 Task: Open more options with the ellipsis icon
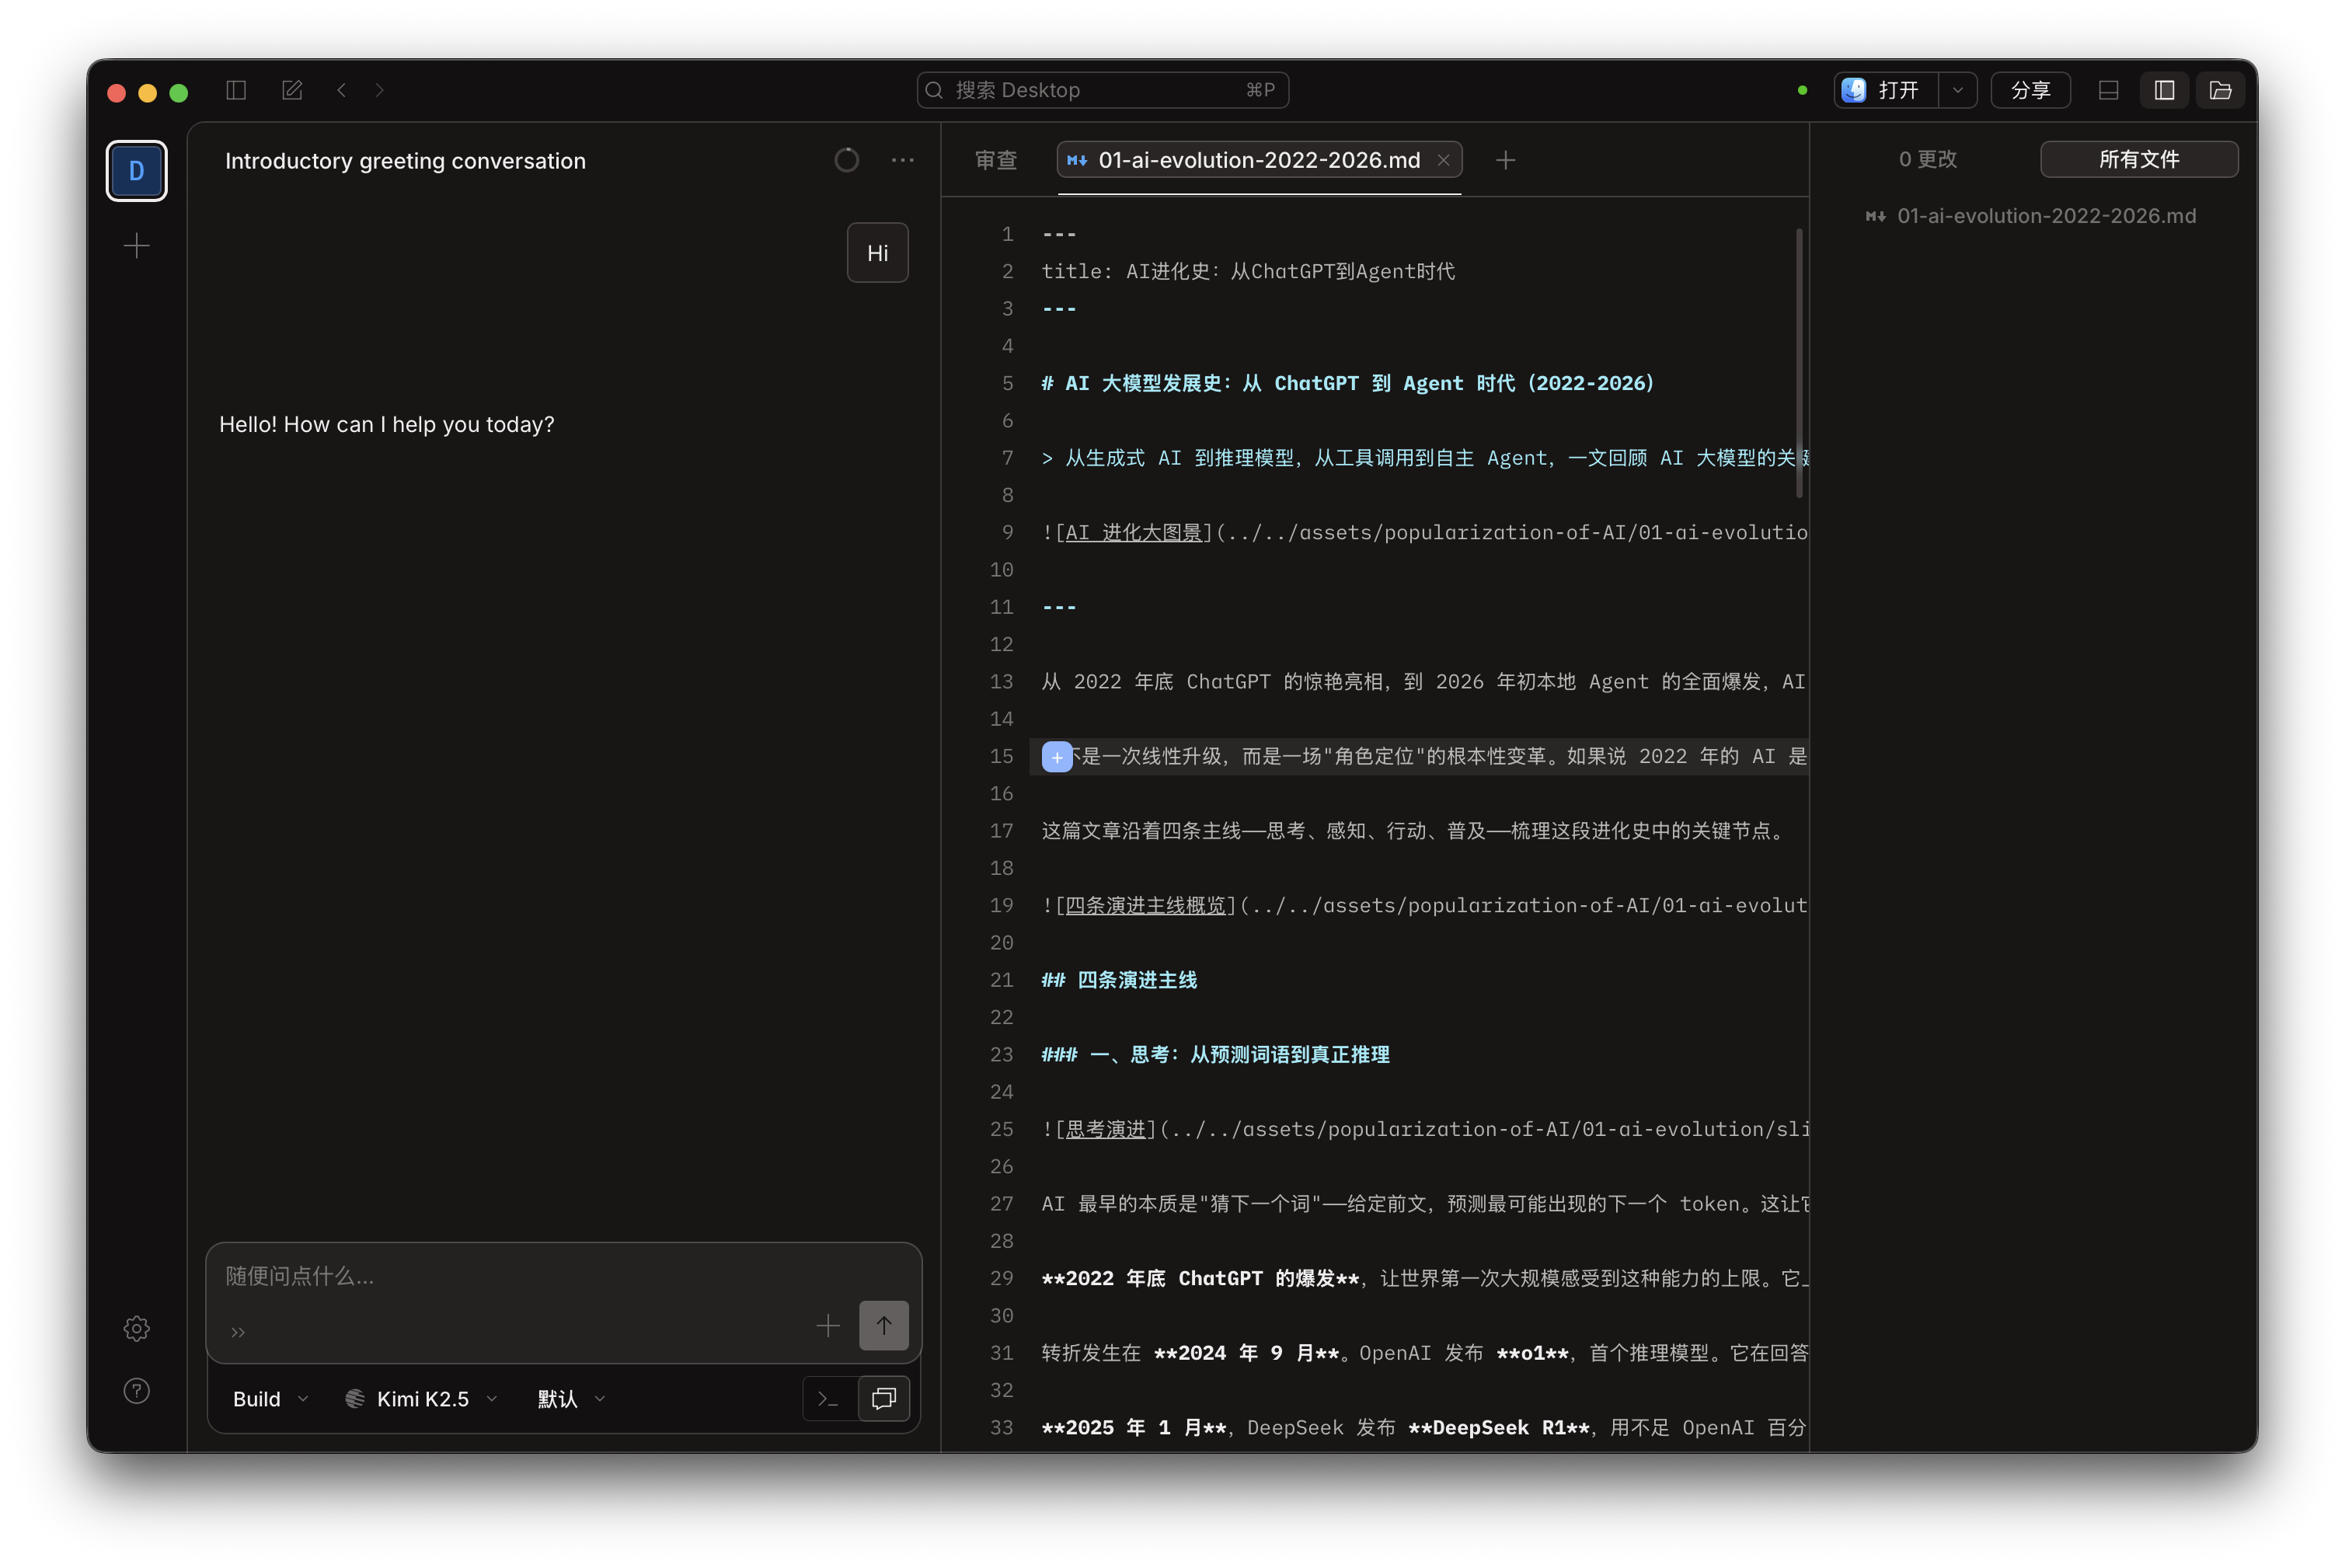click(903, 160)
